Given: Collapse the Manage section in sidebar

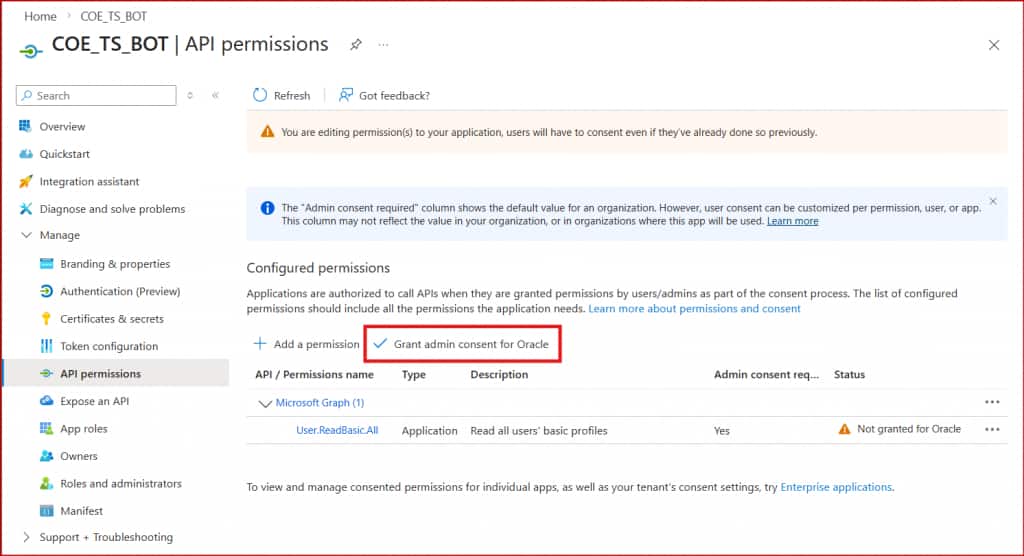Looking at the screenshot, I should [26, 235].
